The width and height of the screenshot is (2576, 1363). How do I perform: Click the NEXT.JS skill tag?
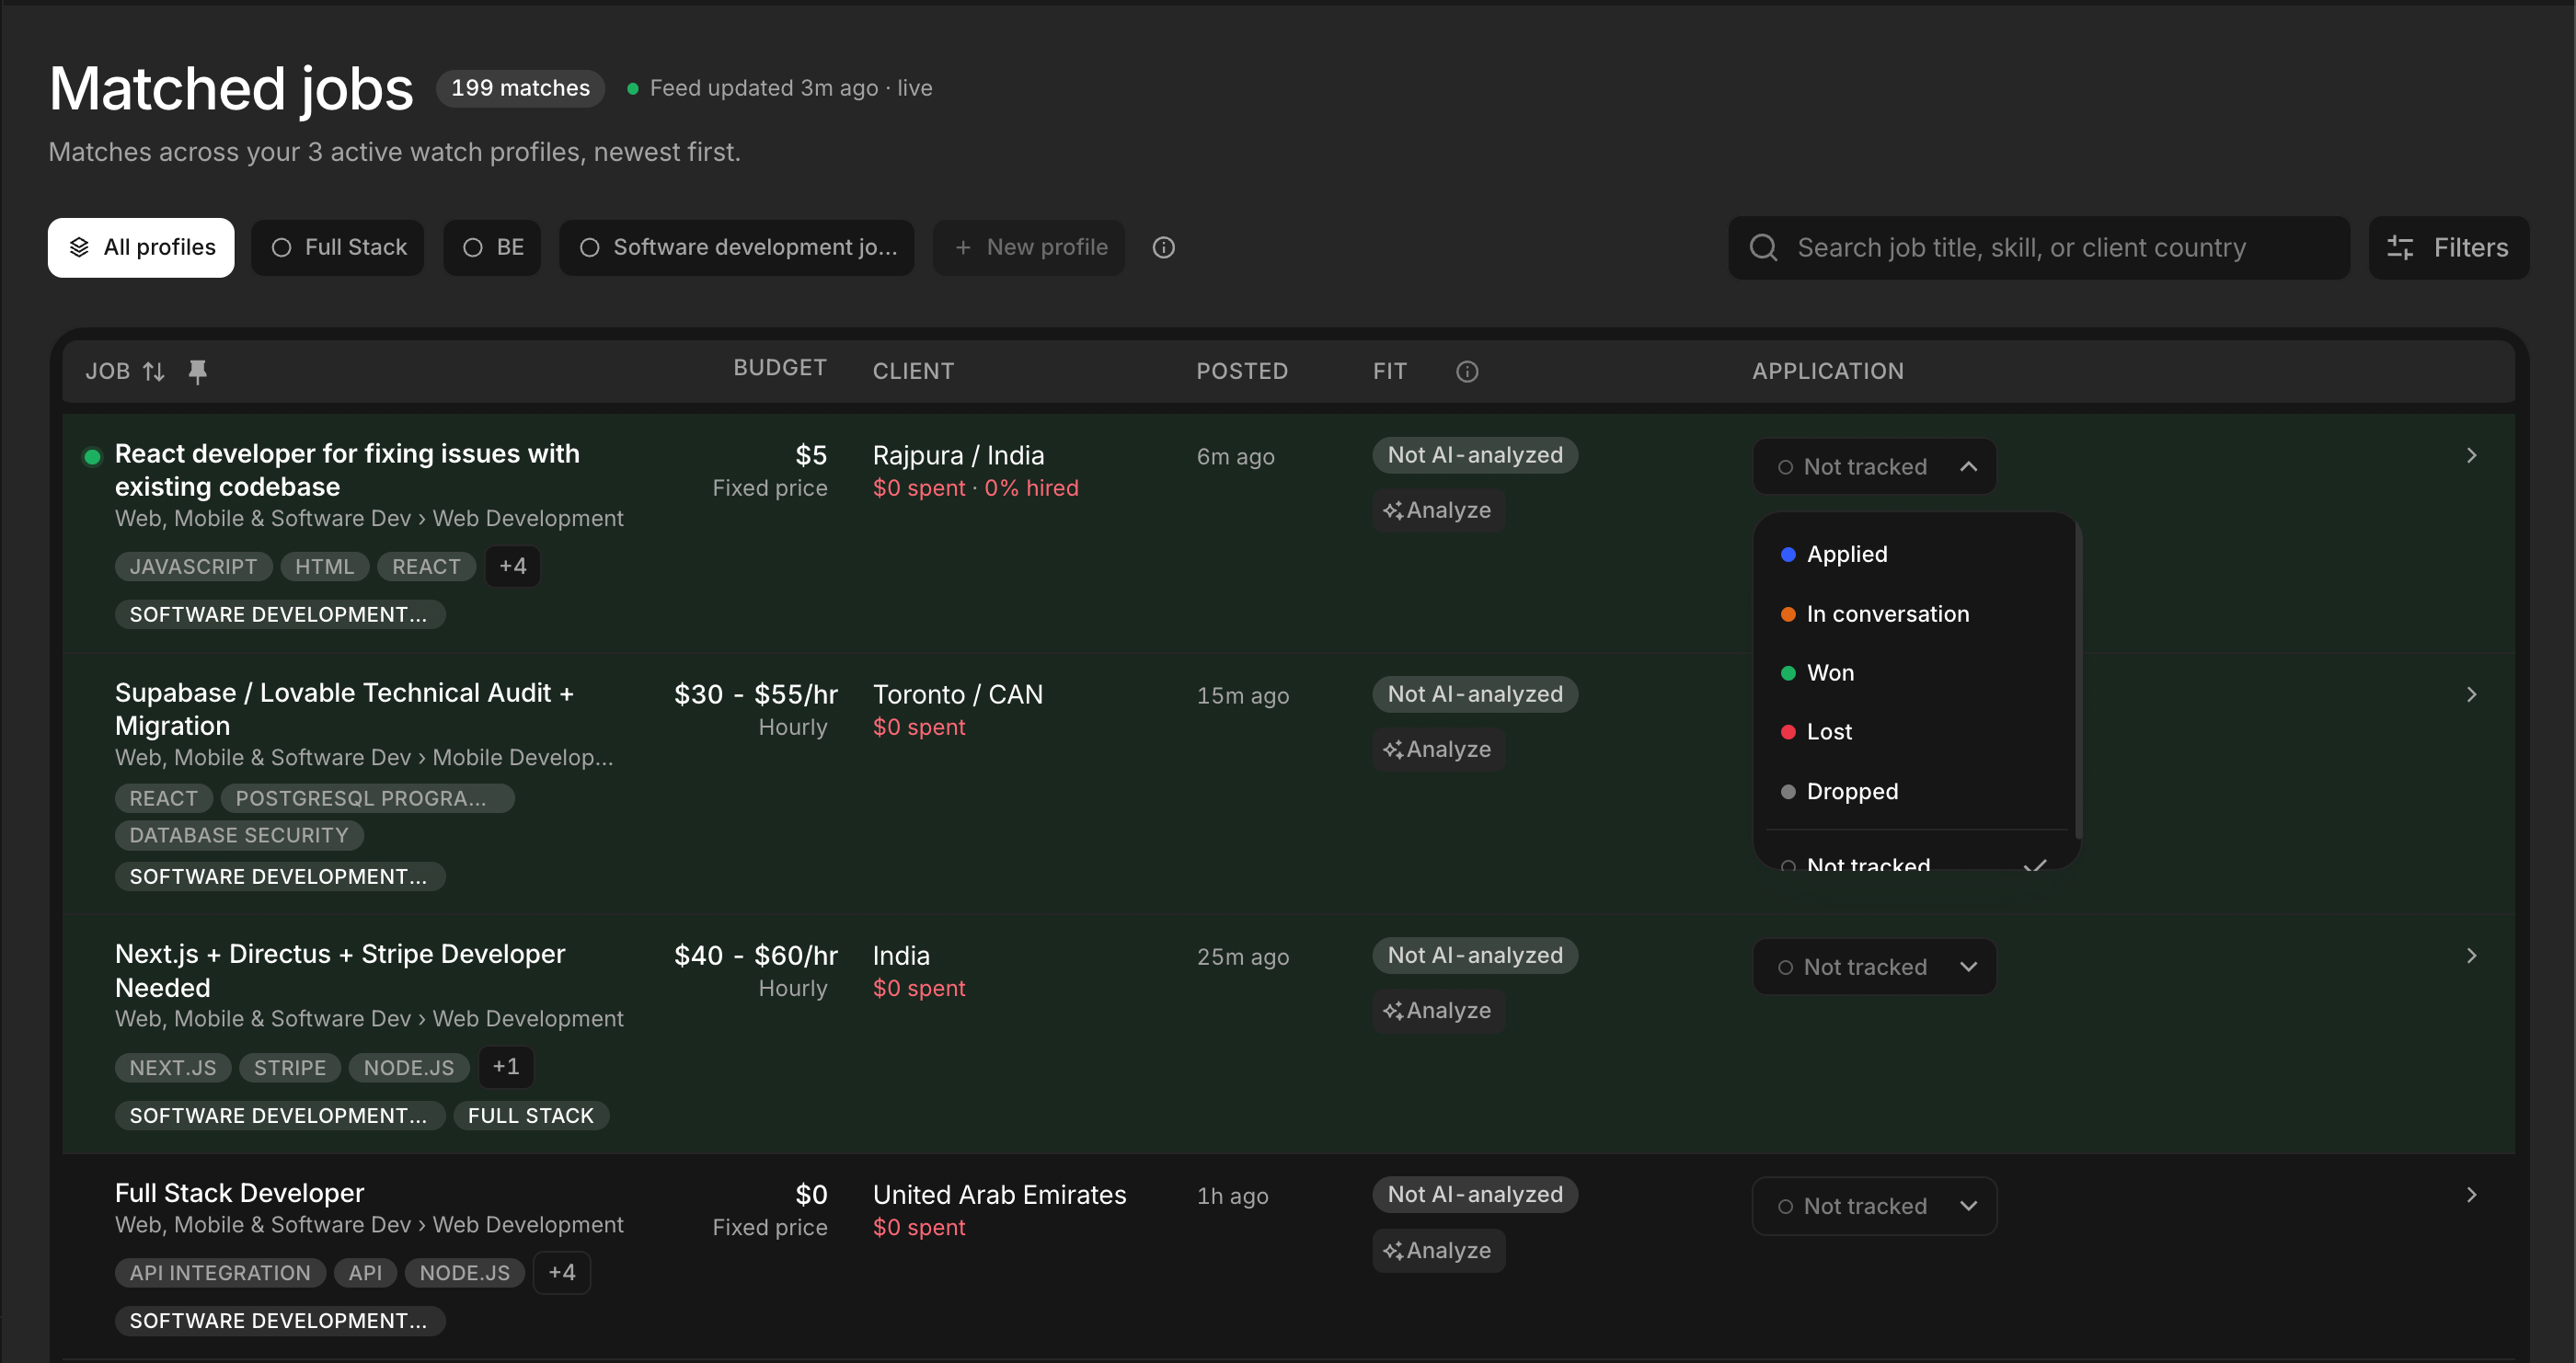(173, 1068)
